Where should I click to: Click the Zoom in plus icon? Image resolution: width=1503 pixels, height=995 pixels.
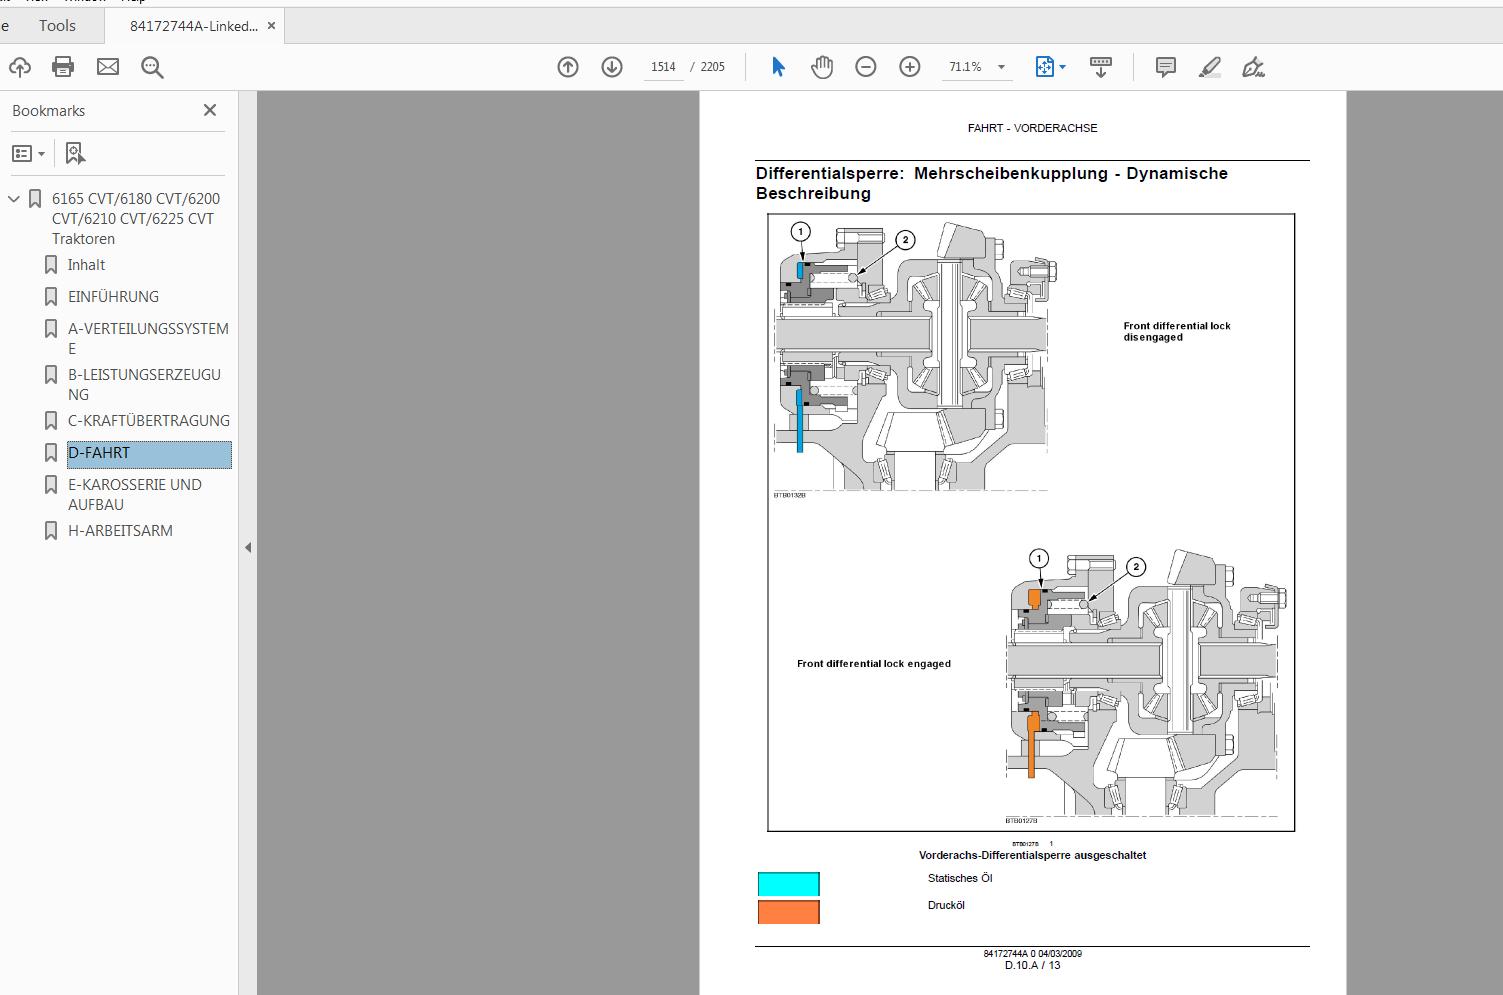pyautogui.click(x=910, y=67)
